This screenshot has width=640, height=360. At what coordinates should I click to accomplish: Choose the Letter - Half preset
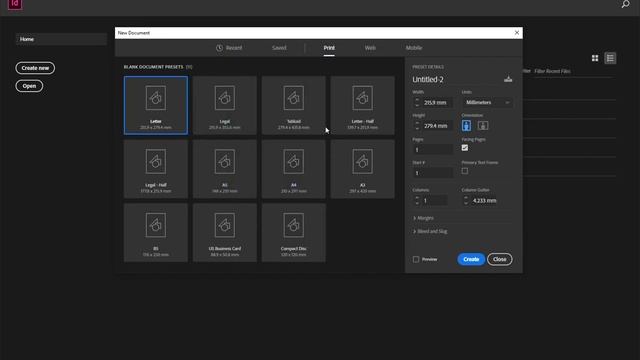pos(362,105)
